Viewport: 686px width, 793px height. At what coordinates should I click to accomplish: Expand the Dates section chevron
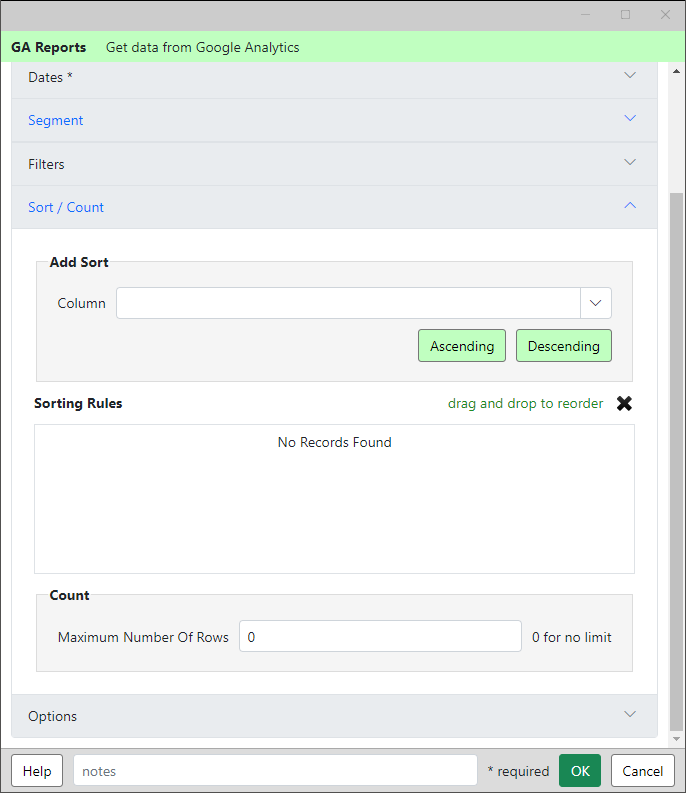tap(630, 75)
